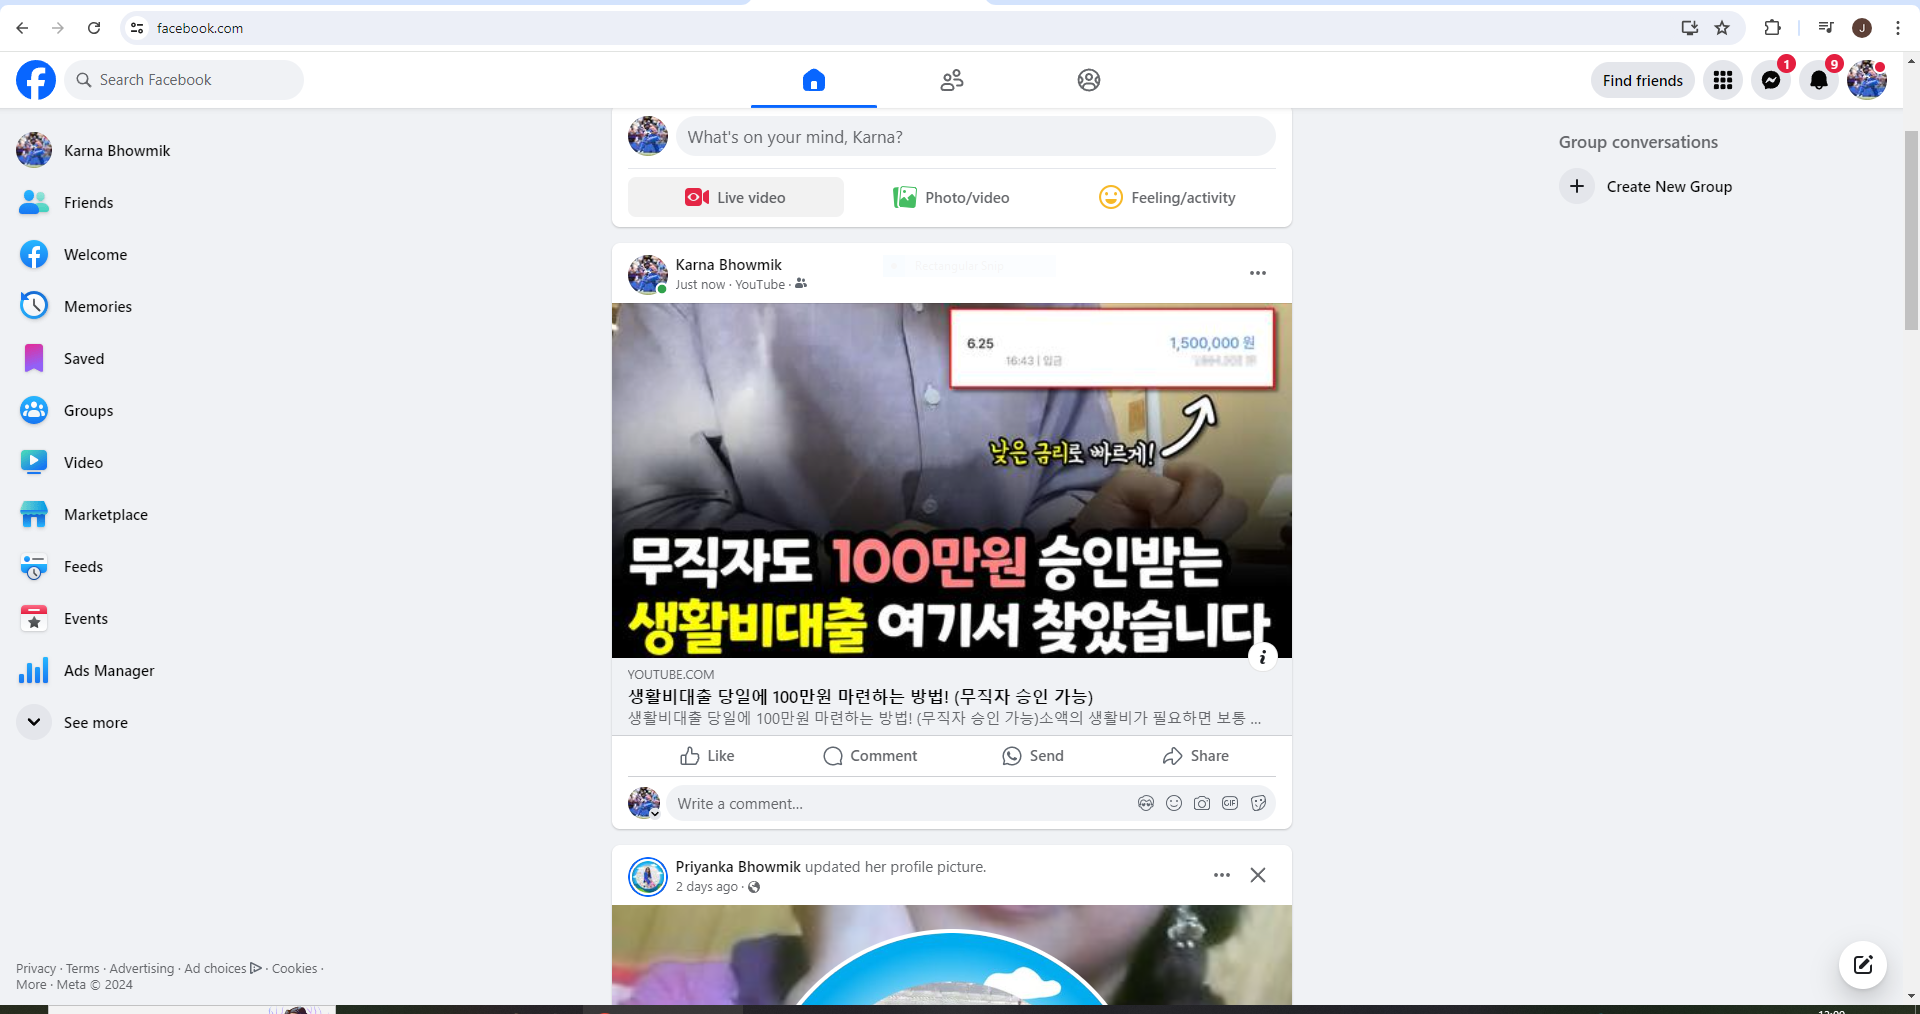Screen dimensions: 1920x1014
Task: Add a GIF to the comment
Action: click(x=1230, y=803)
